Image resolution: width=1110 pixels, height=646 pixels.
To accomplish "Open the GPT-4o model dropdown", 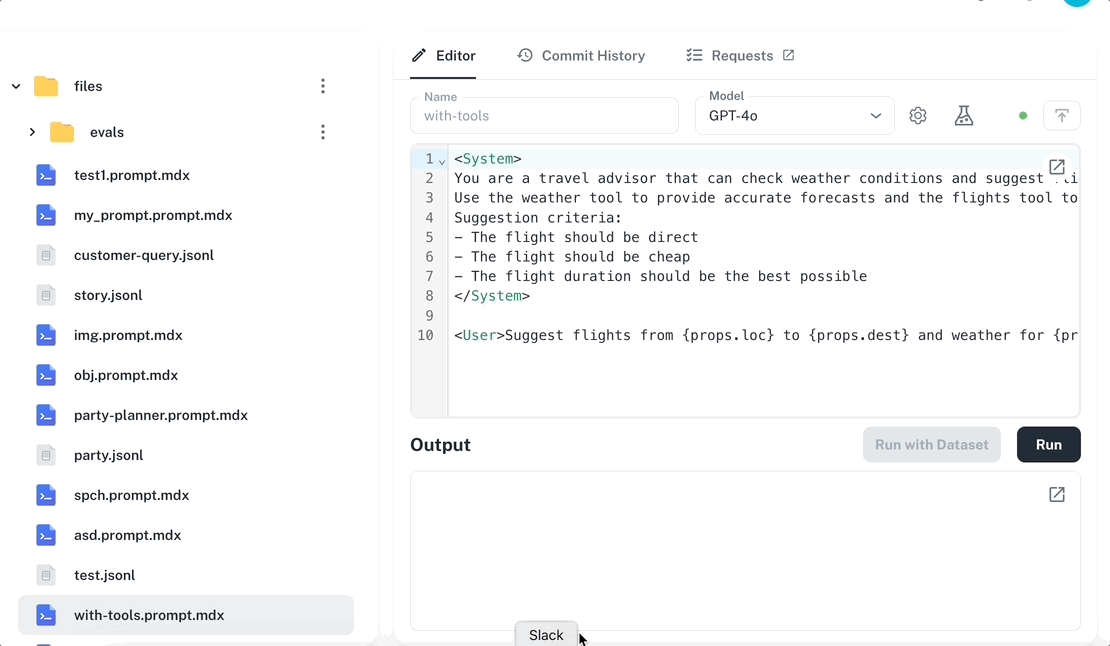I will [794, 115].
